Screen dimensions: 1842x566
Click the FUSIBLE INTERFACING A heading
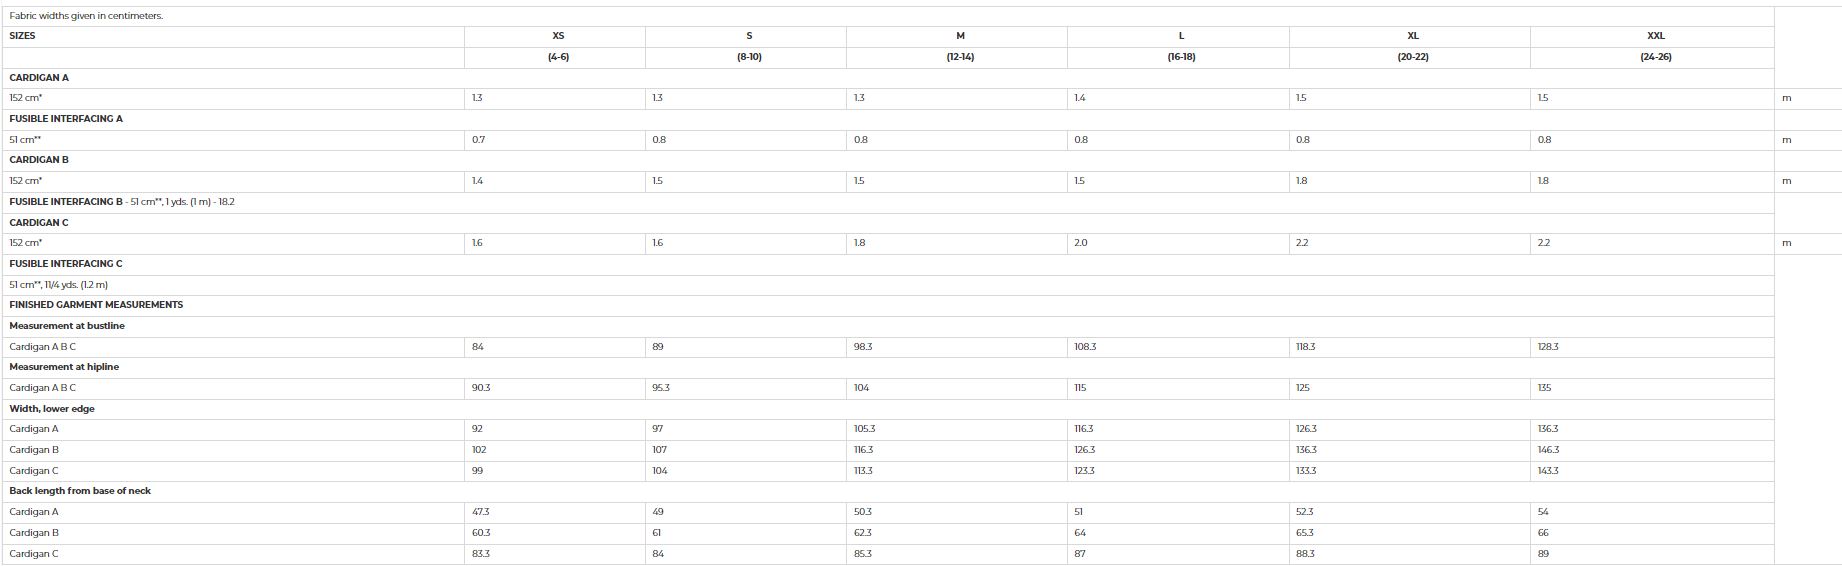tap(66, 119)
